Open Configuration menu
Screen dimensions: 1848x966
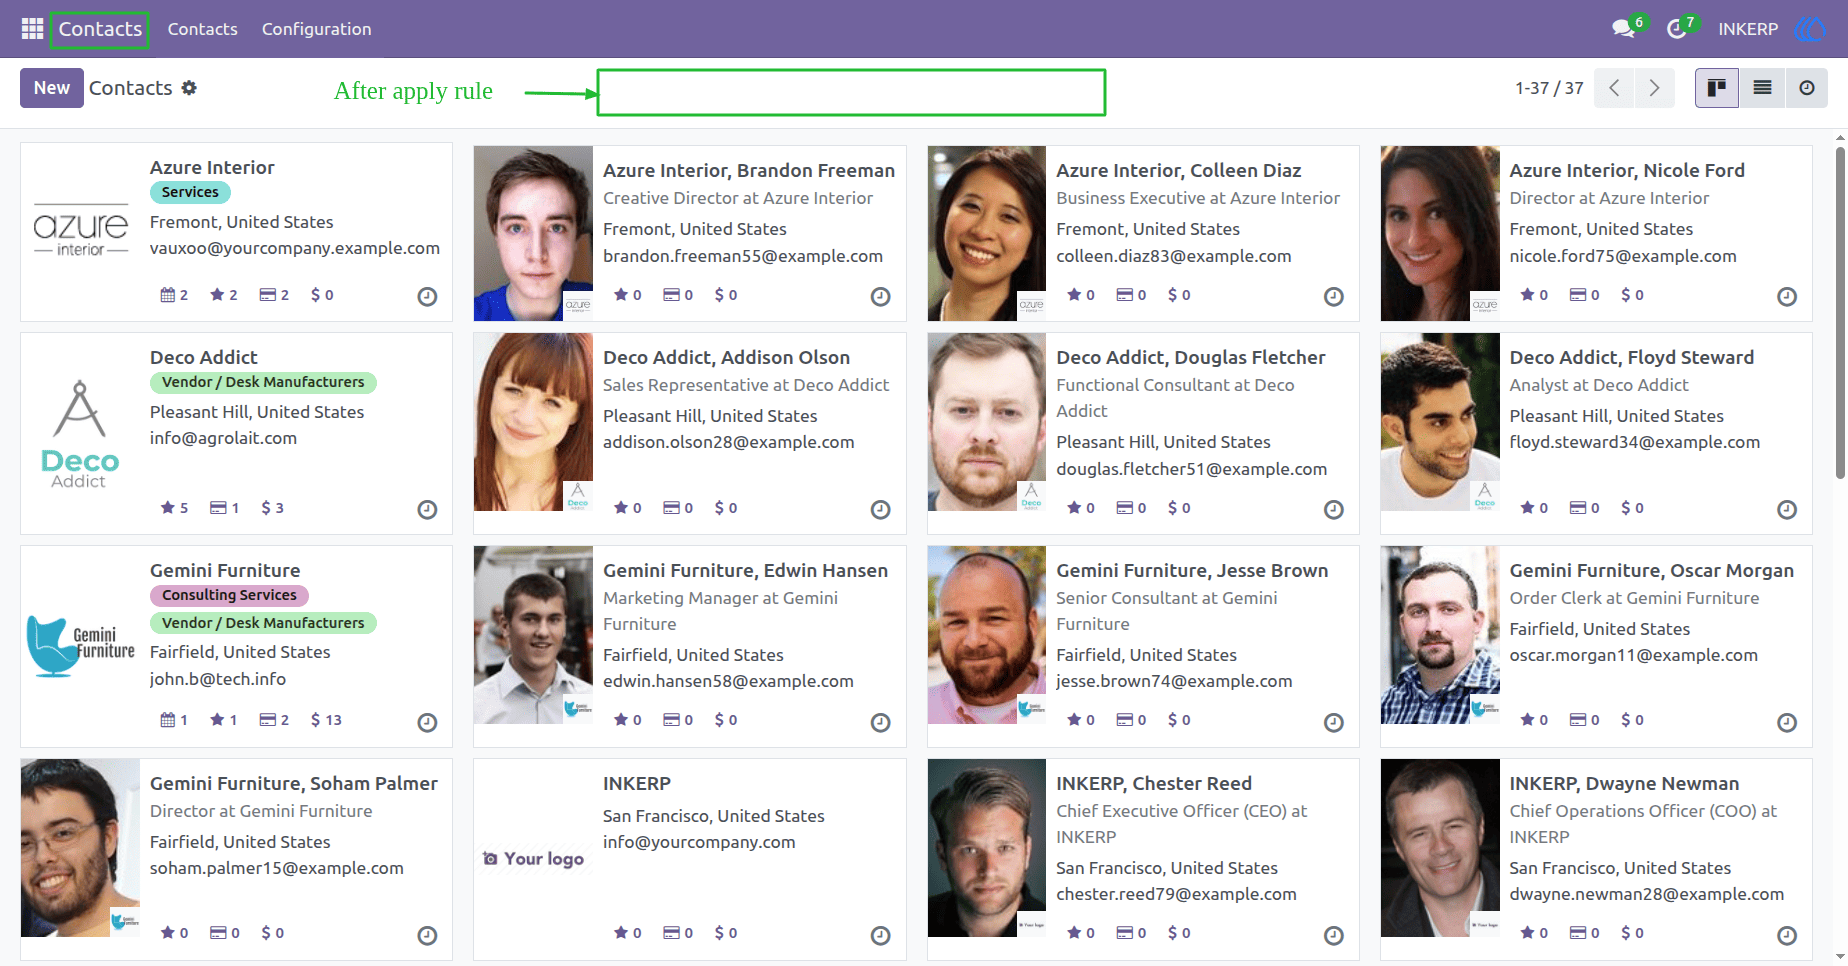tap(316, 29)
